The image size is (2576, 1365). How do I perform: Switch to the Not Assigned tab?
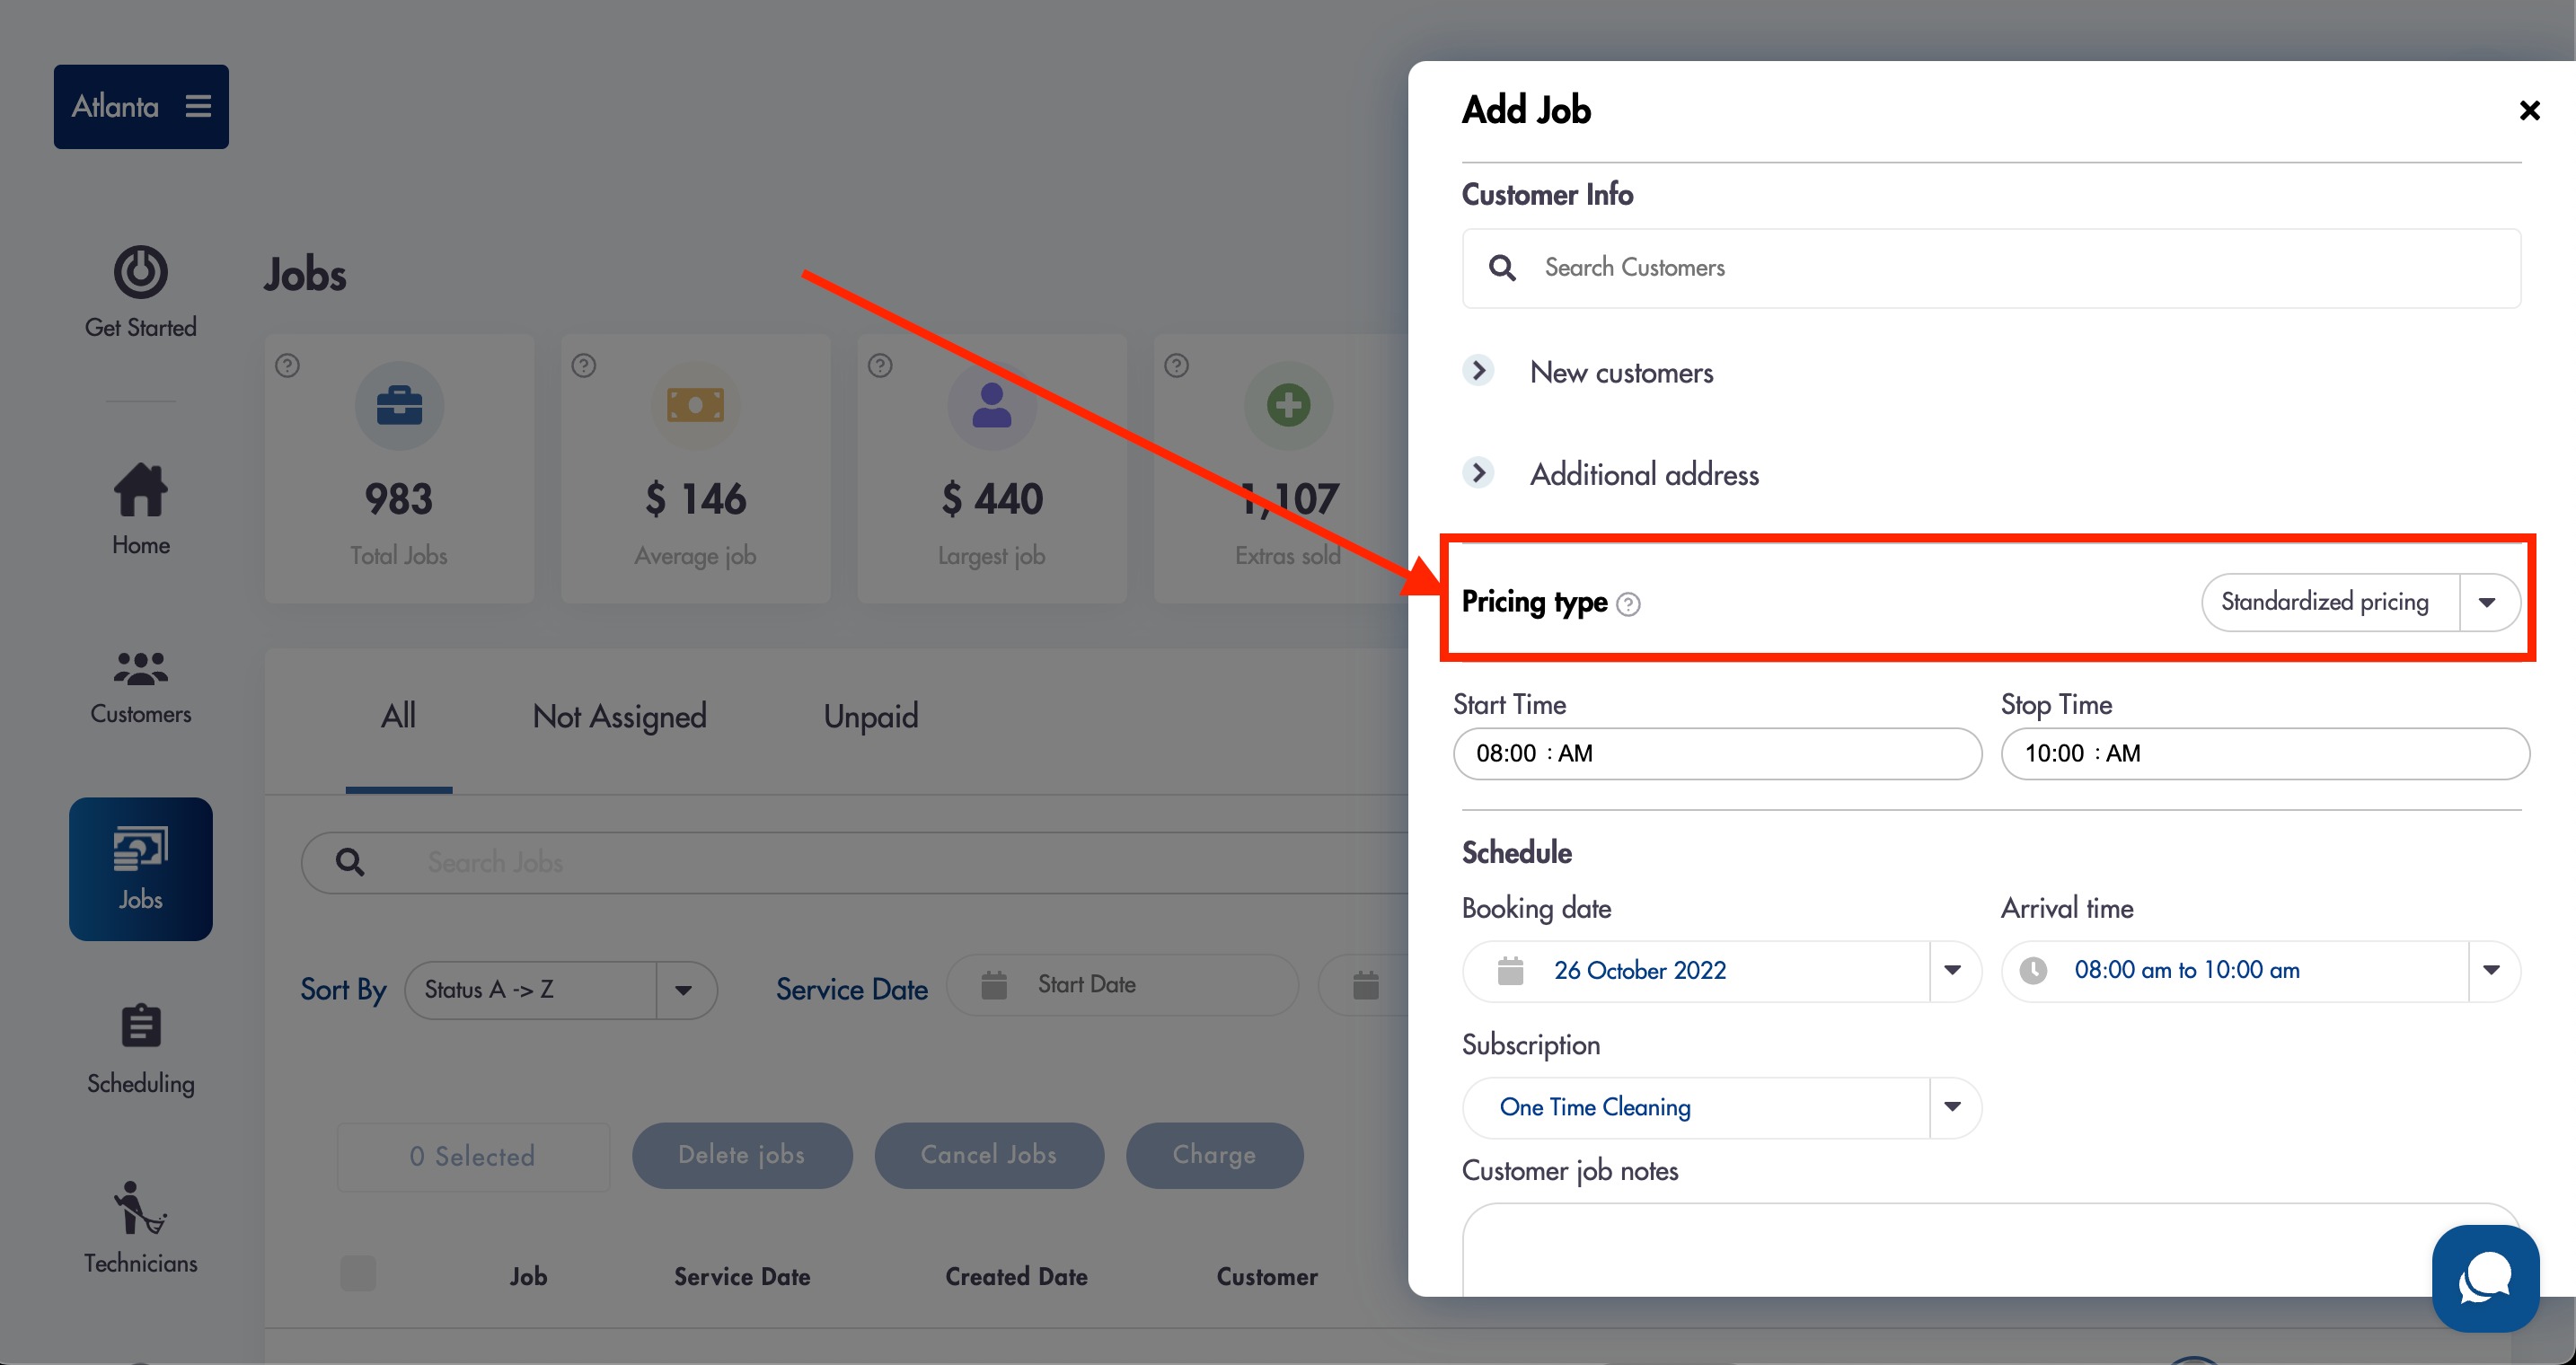coord(620,716)
